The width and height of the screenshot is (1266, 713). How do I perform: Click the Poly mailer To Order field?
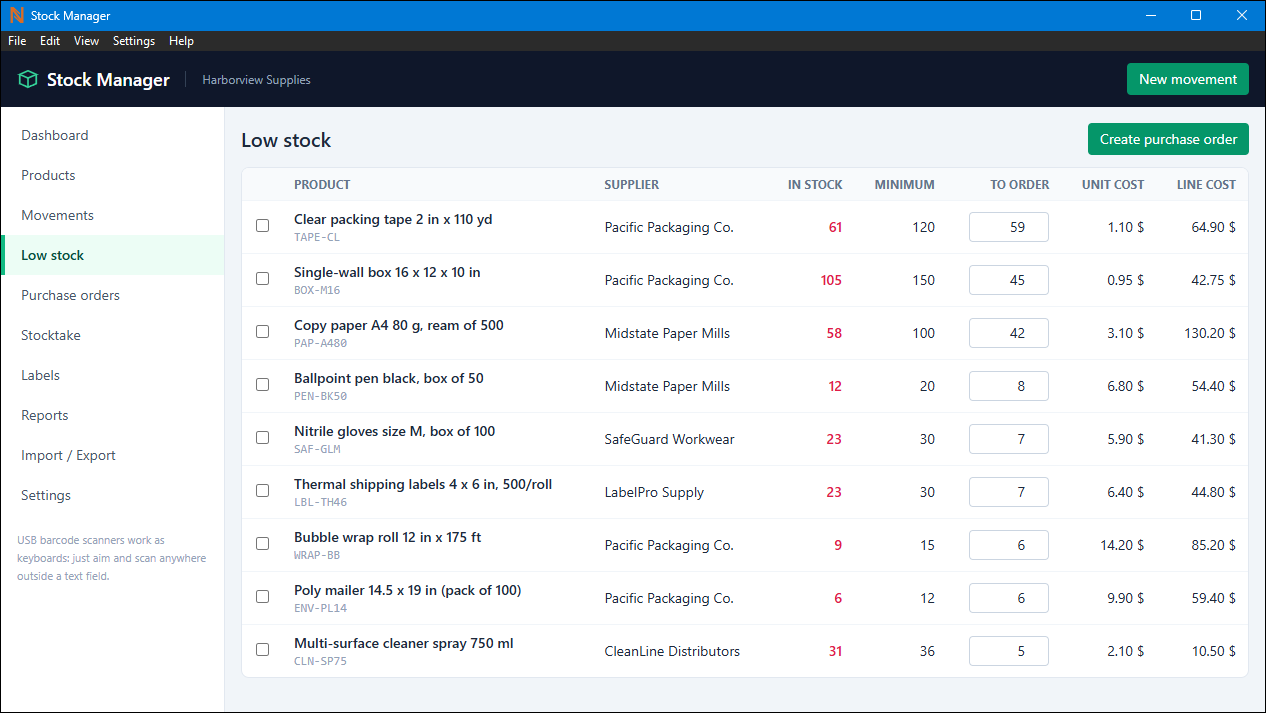[x=1009, y=598]
